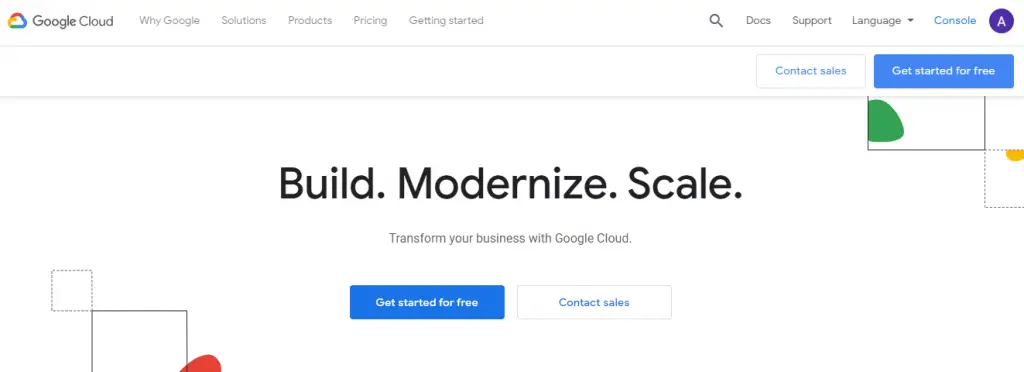The width and height of the screenshot is (1024, 372).
Task: Open the Support link
Action: pyautogui.click(x=812, y=20)
